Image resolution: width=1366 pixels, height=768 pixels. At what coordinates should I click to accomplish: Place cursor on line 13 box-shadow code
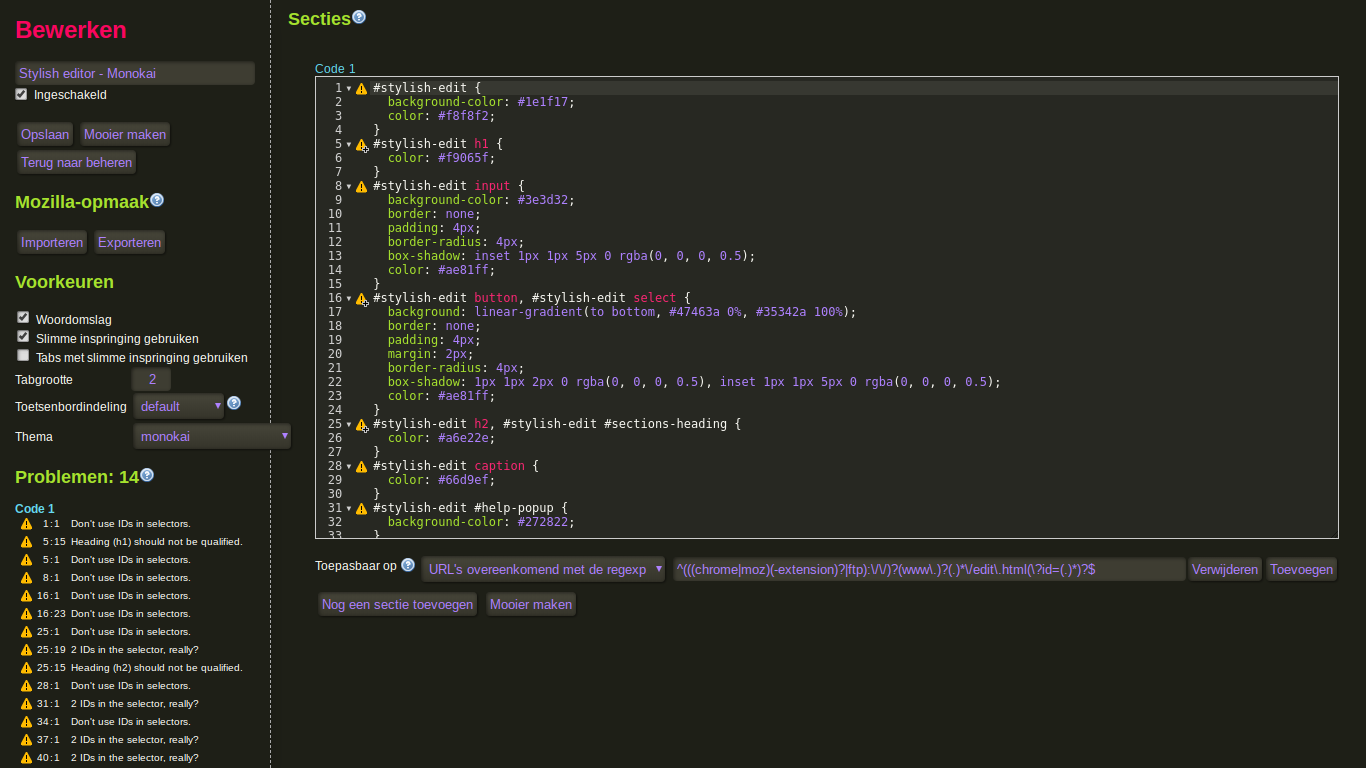571,256
